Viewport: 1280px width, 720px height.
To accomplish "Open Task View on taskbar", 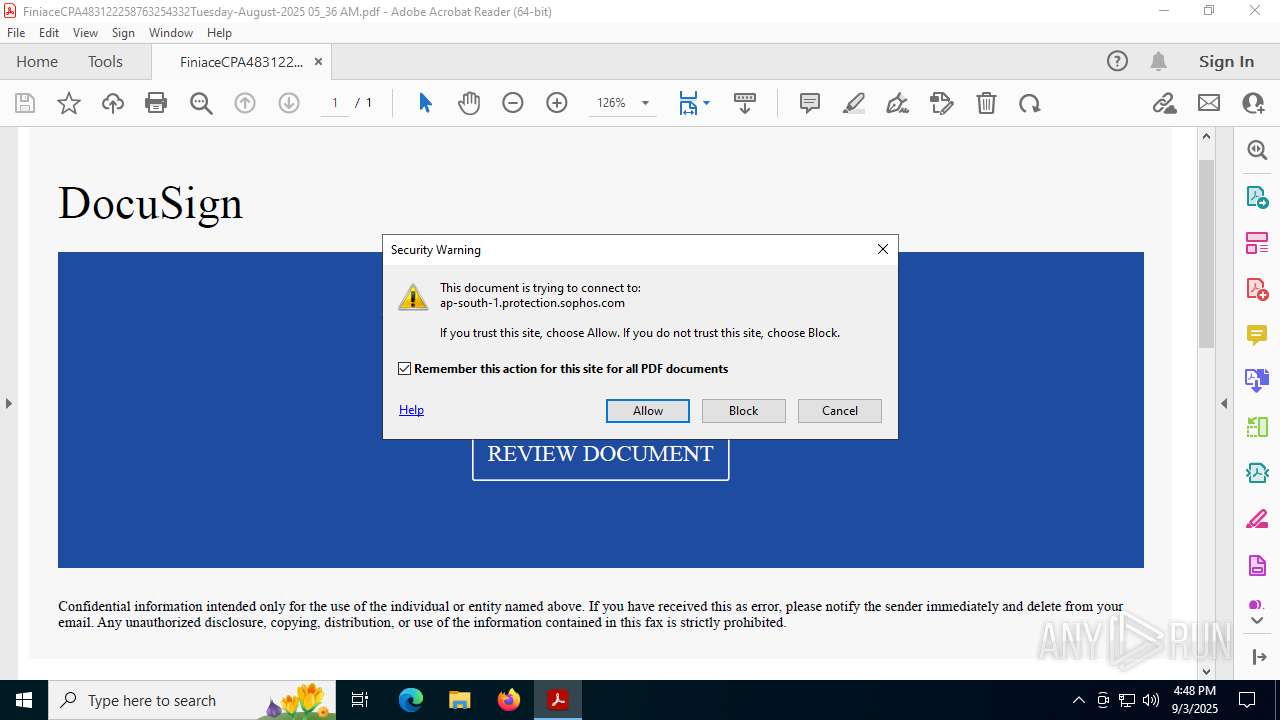I will [361, 700].
